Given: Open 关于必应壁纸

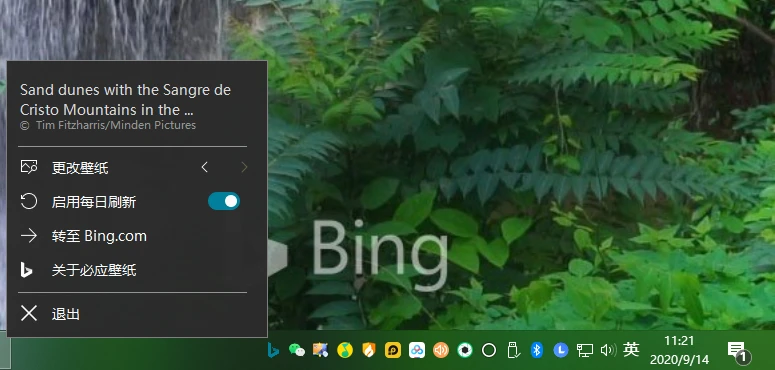Looking at the screenshot, I should (x=94, y=270).
